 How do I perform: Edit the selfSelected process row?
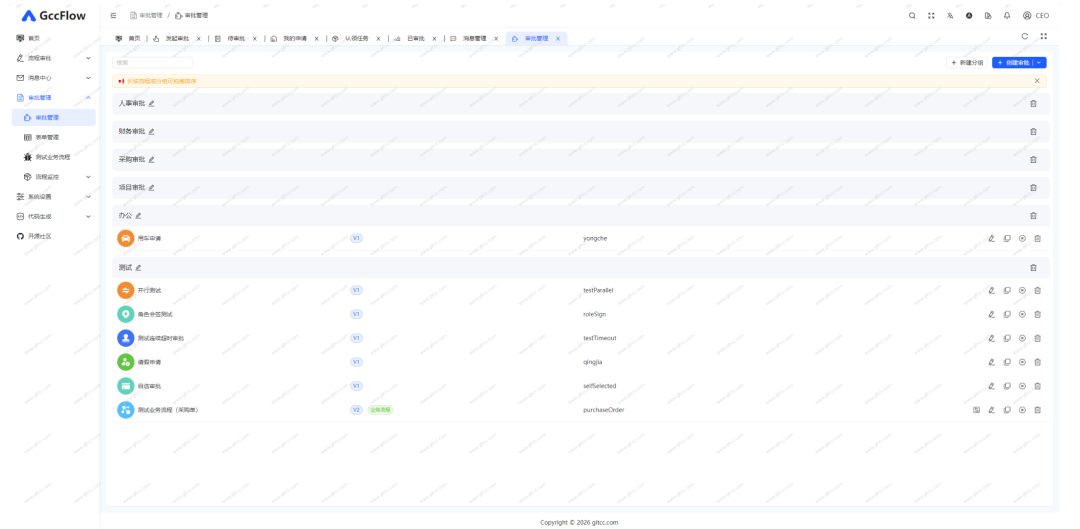(992, 386)
